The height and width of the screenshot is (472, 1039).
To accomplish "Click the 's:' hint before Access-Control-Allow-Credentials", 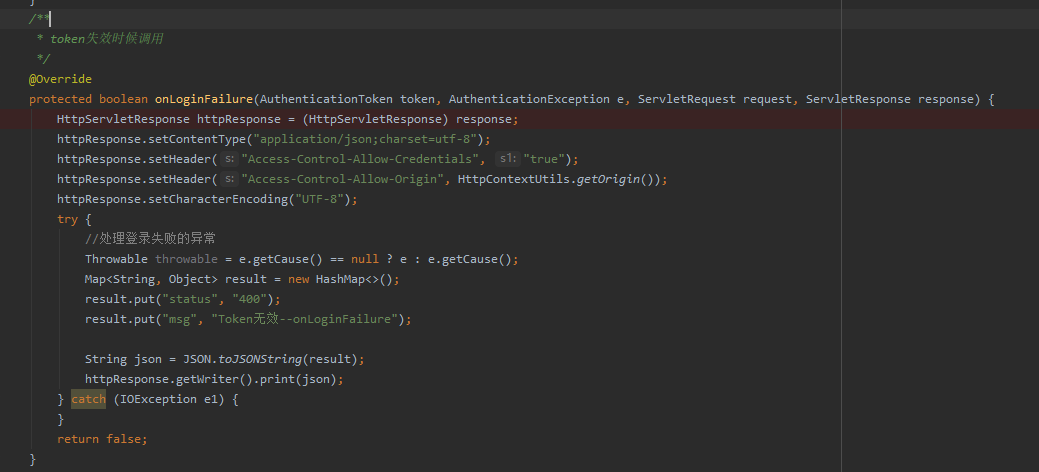I will (x=229, y=159).
